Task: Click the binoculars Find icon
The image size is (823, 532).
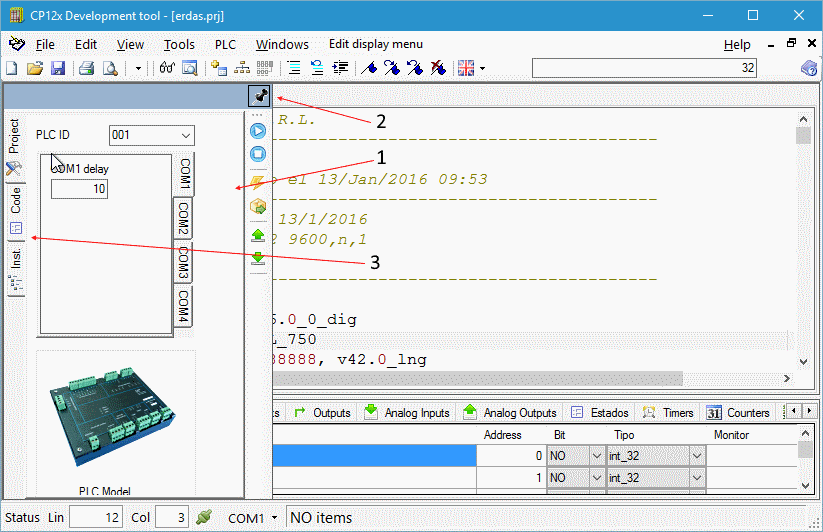Action: 167,68
